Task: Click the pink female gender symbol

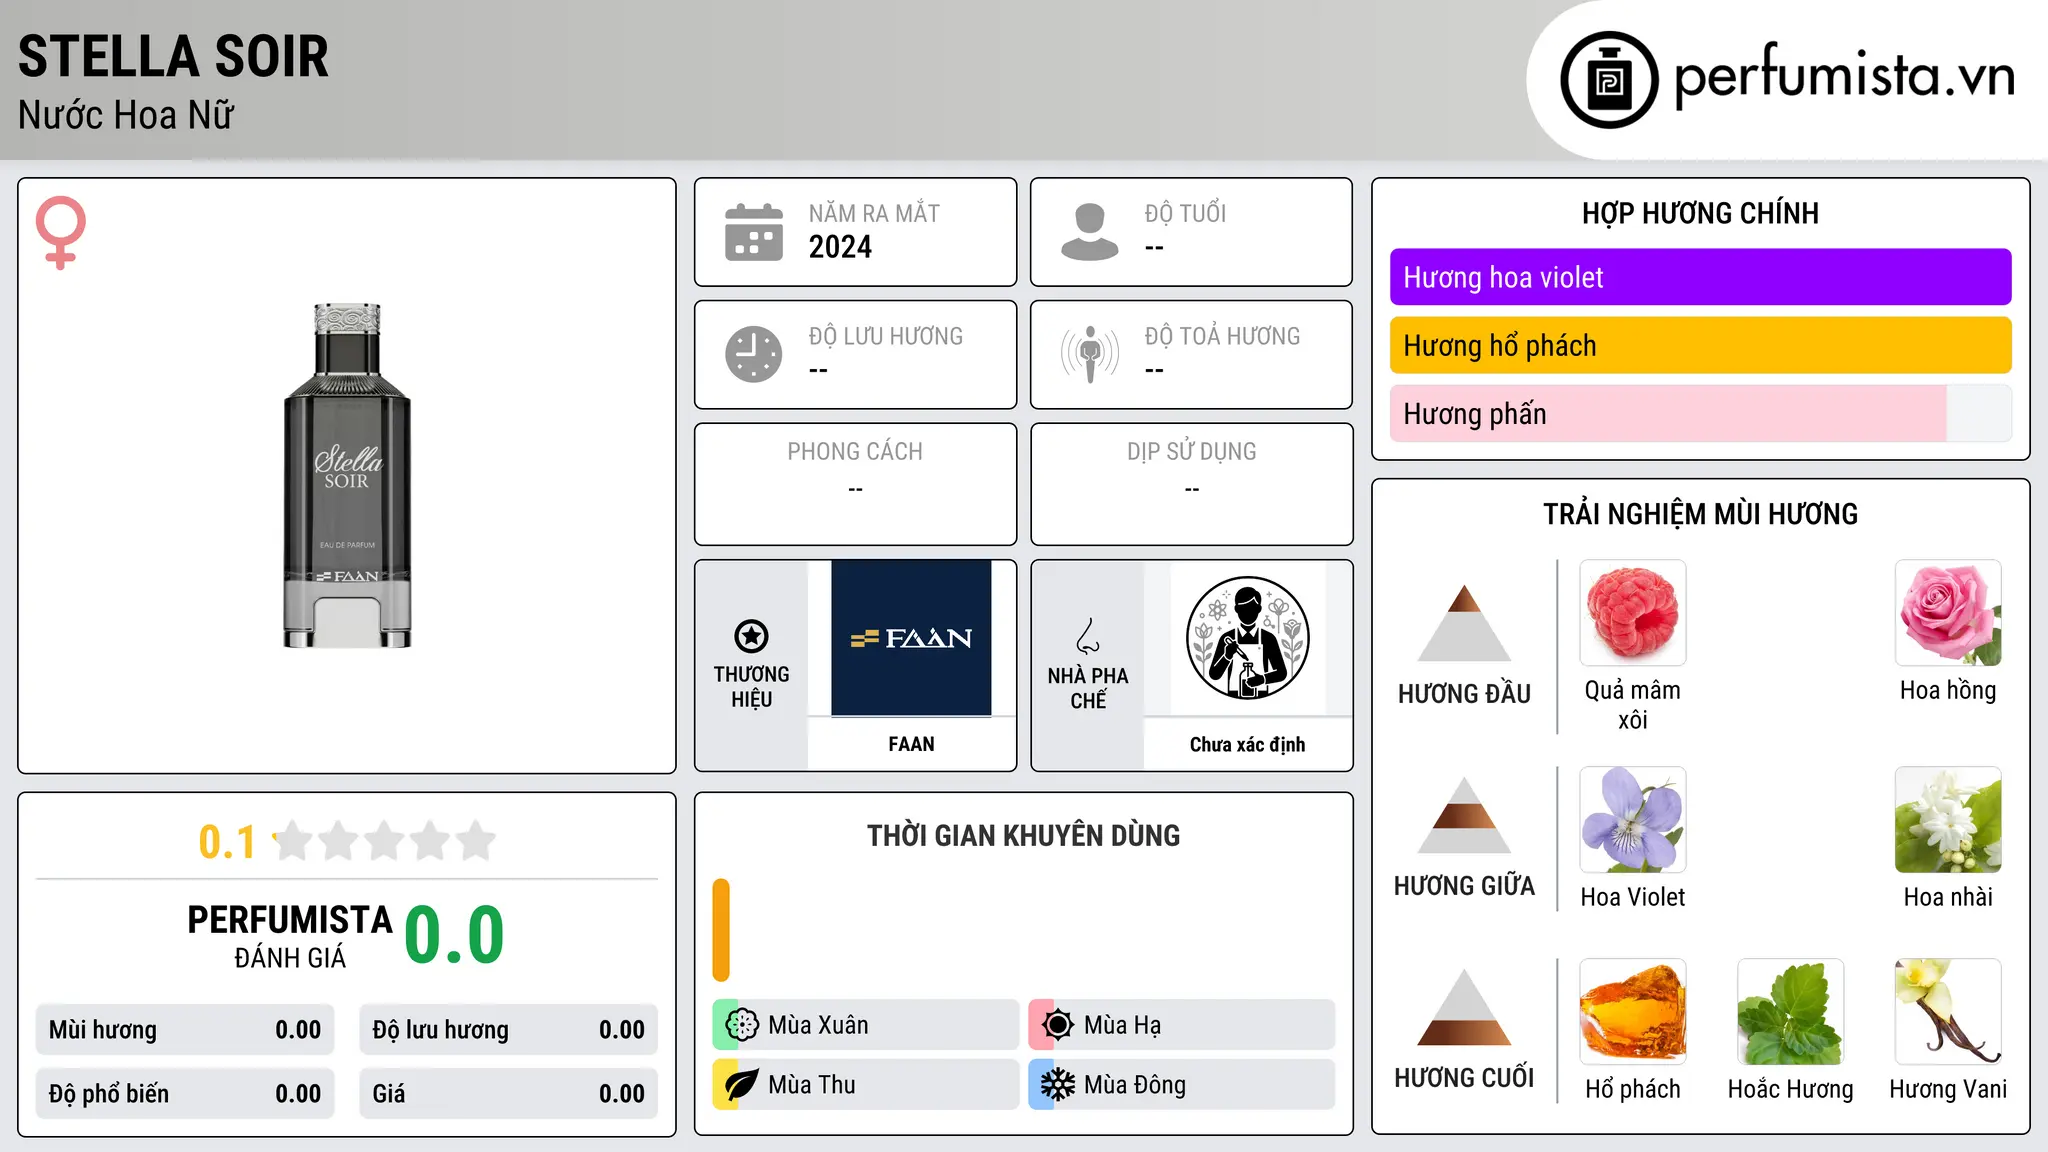Action: click(x=61, y=233)
